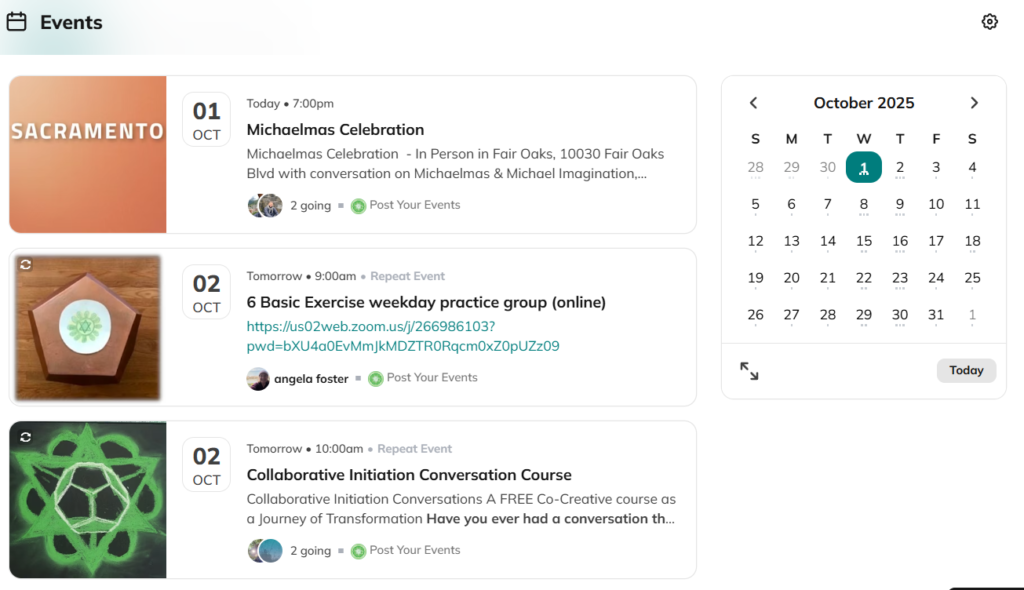
Task: Open the Zoom meeting link for the practice group
Action: 403,336
